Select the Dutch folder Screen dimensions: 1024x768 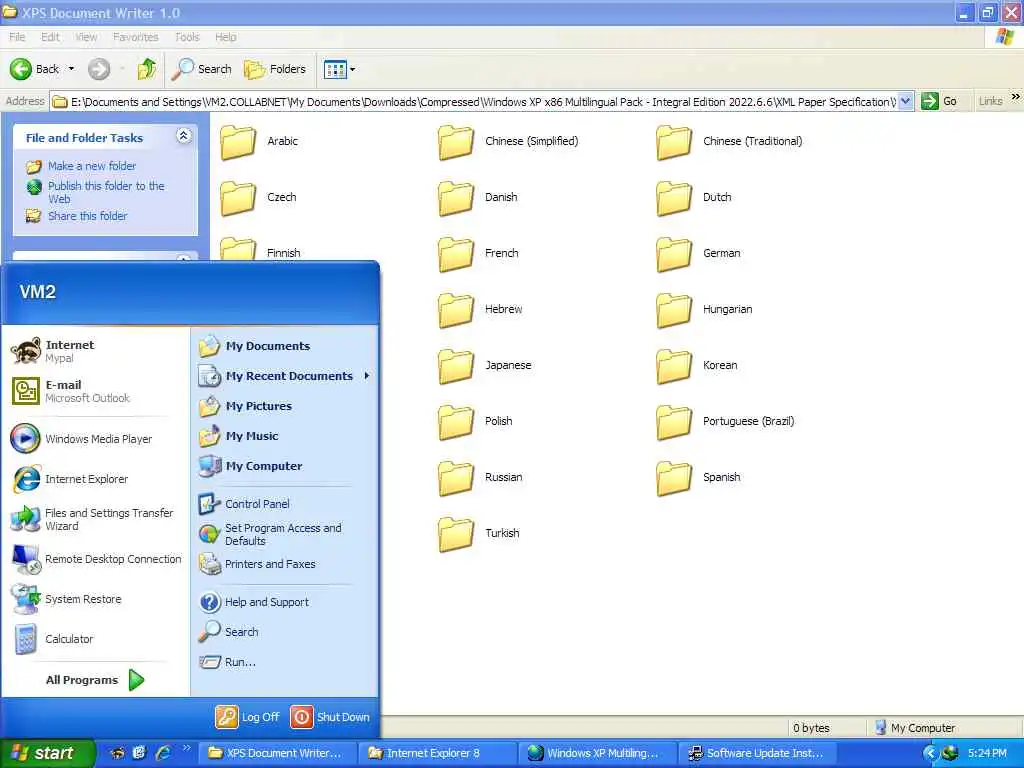694,198
